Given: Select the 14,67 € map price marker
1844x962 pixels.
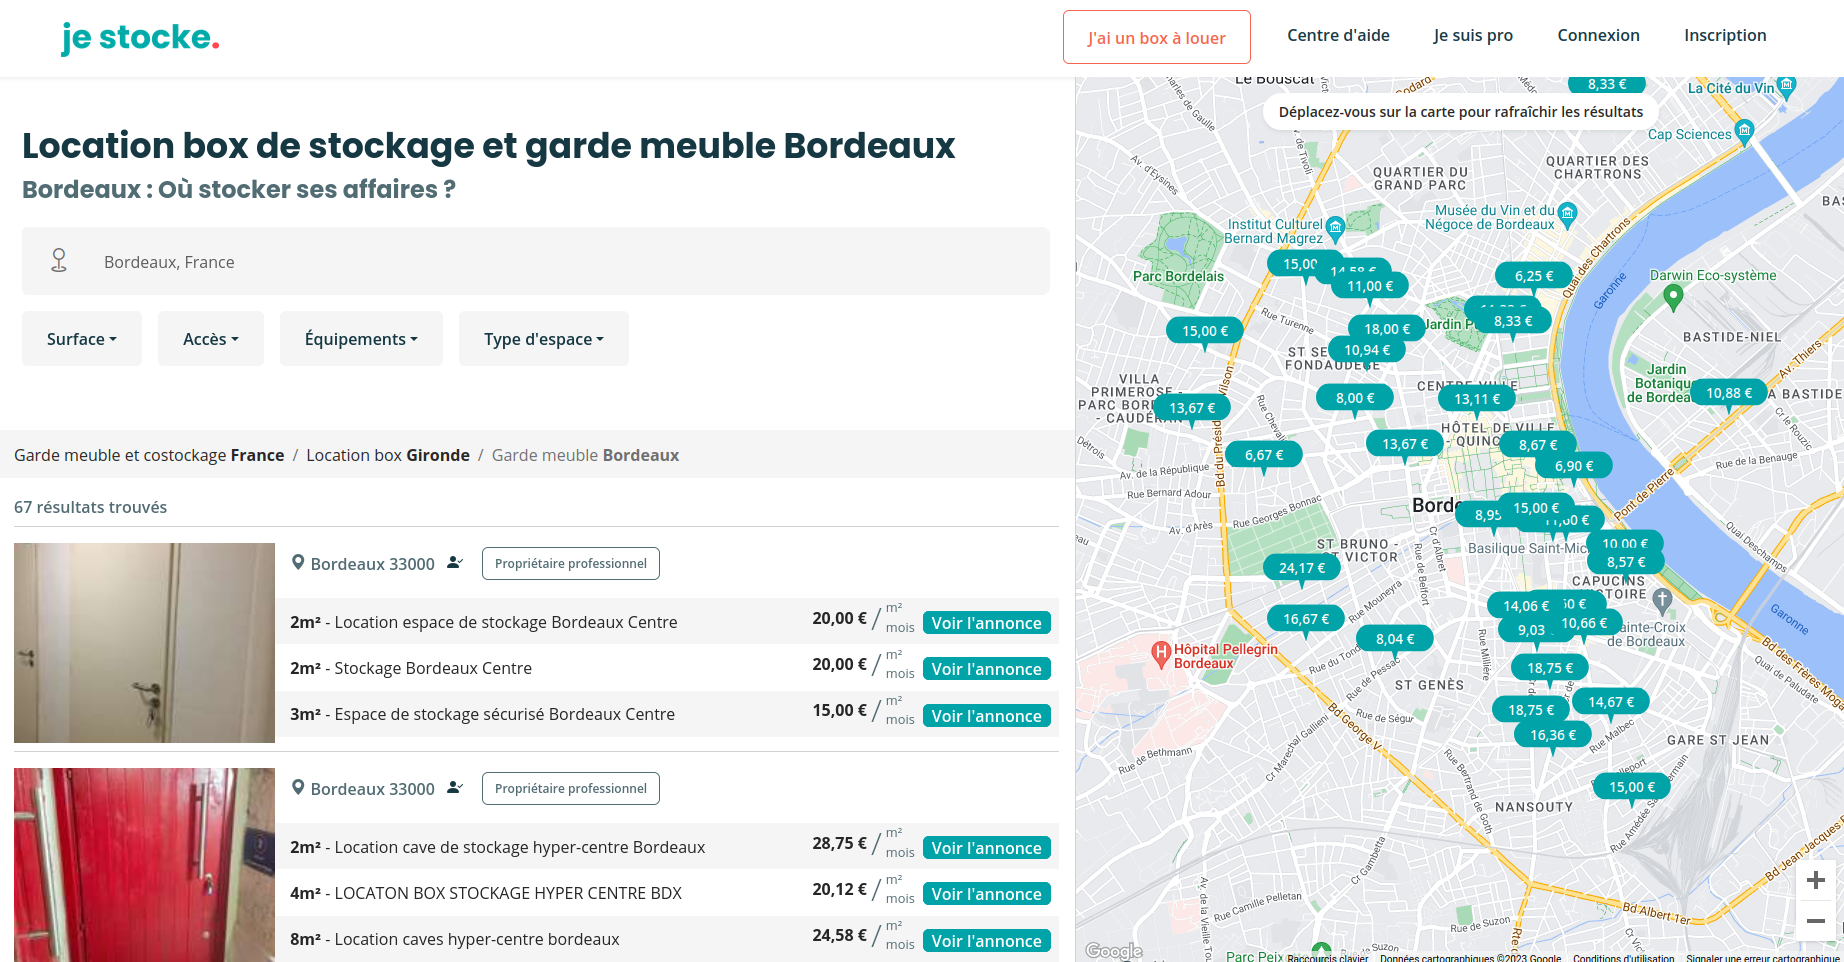Looking at the screenshot, I should click(1611, 702).
